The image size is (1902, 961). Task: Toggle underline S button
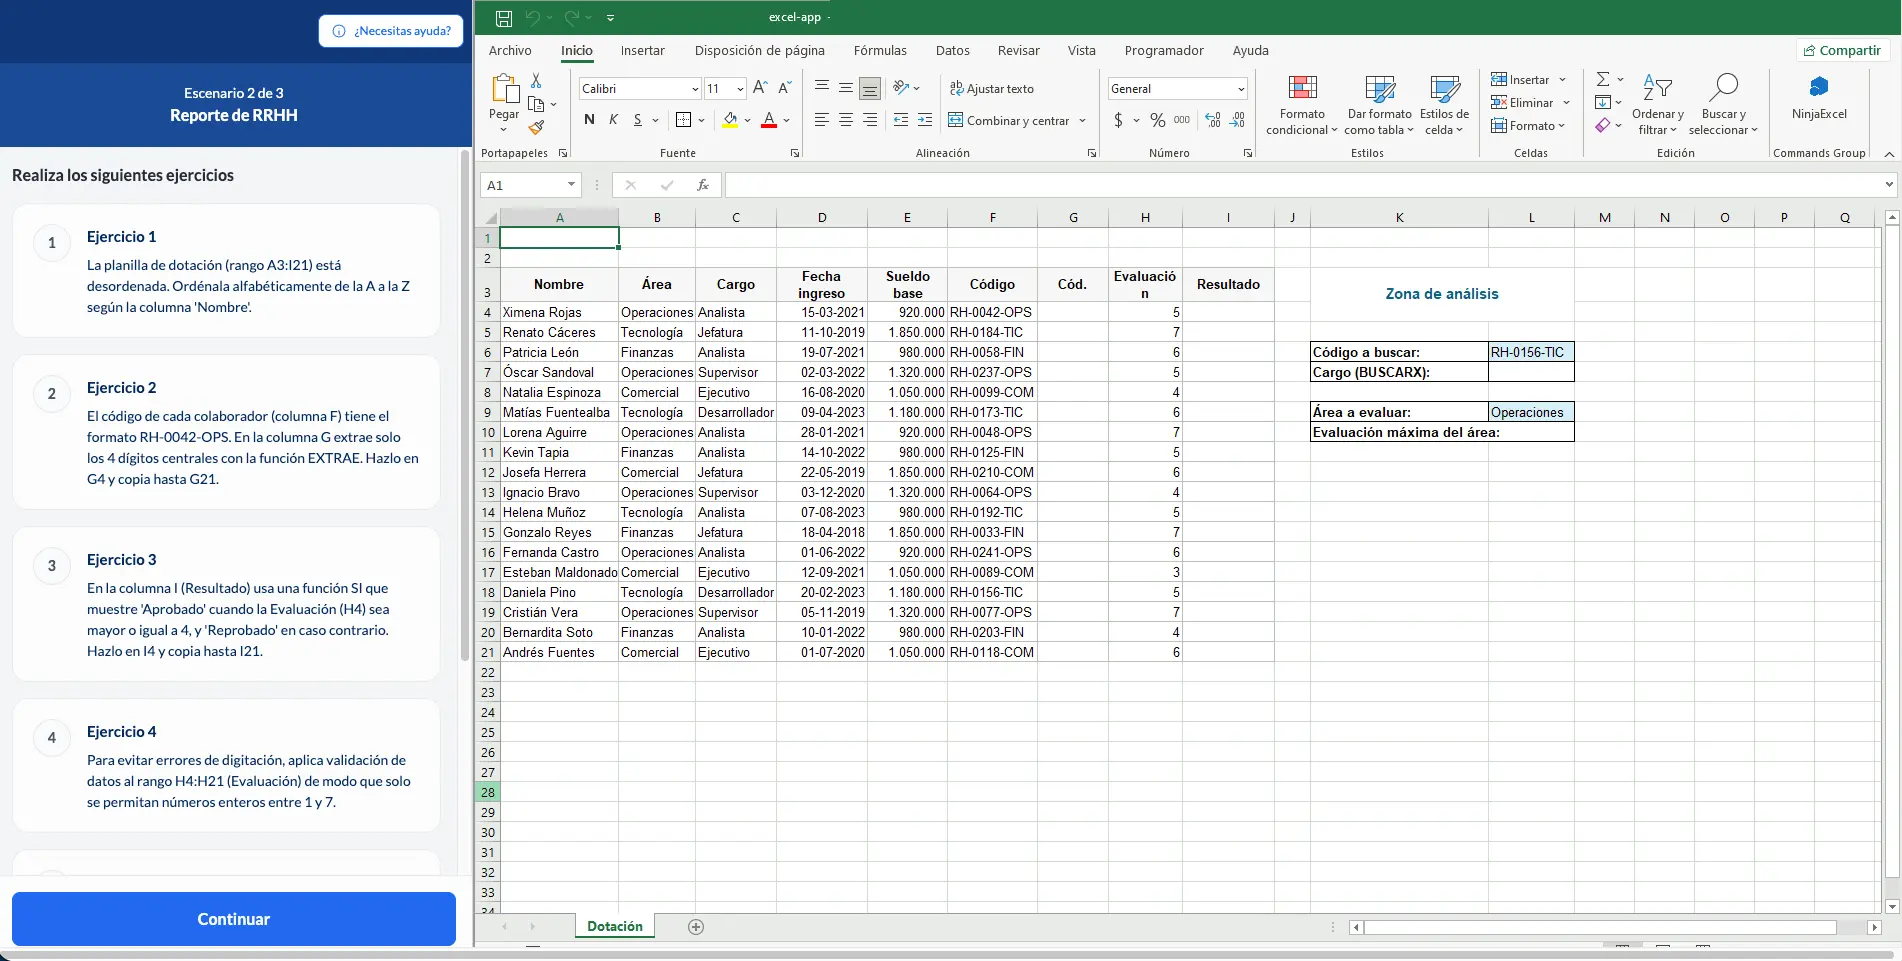coord(637,120)
